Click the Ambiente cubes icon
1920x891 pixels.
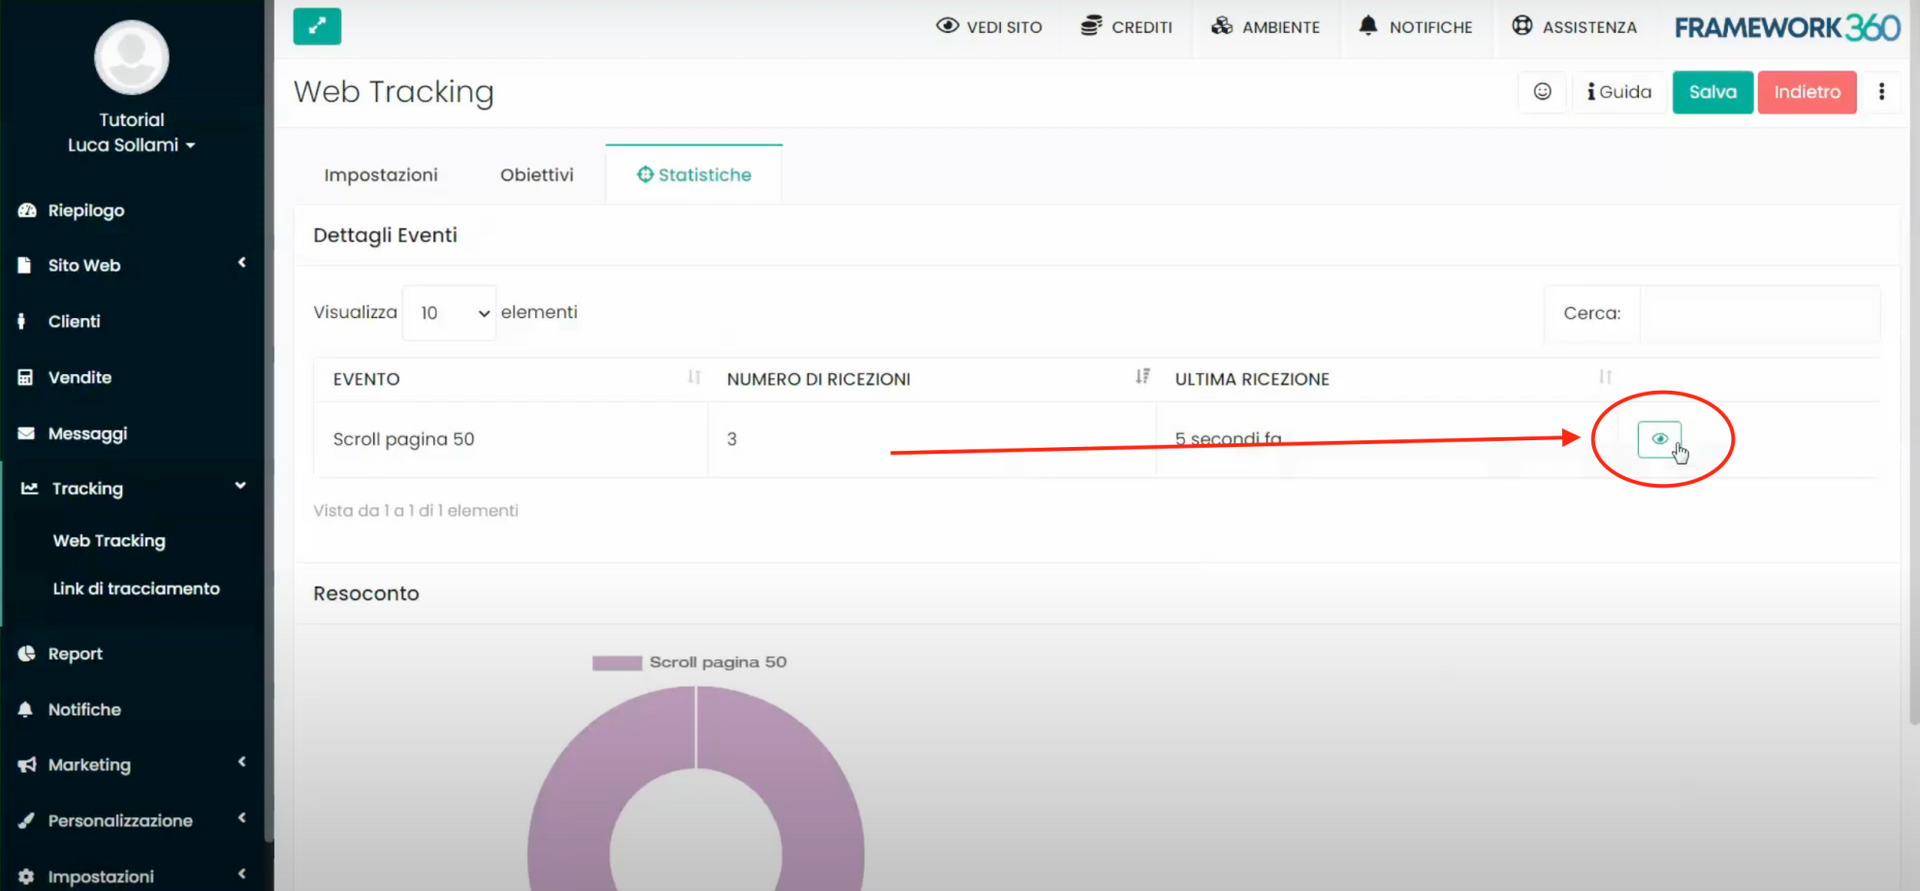(1222, 26)
